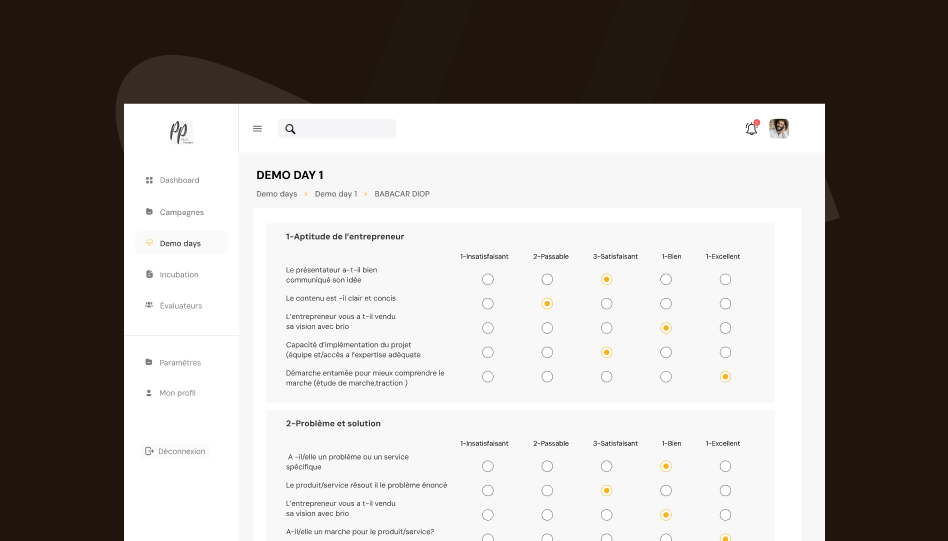This screenshot has width=948, height=541.
Task: Click the Demo days icon
Action: point(149,243)
